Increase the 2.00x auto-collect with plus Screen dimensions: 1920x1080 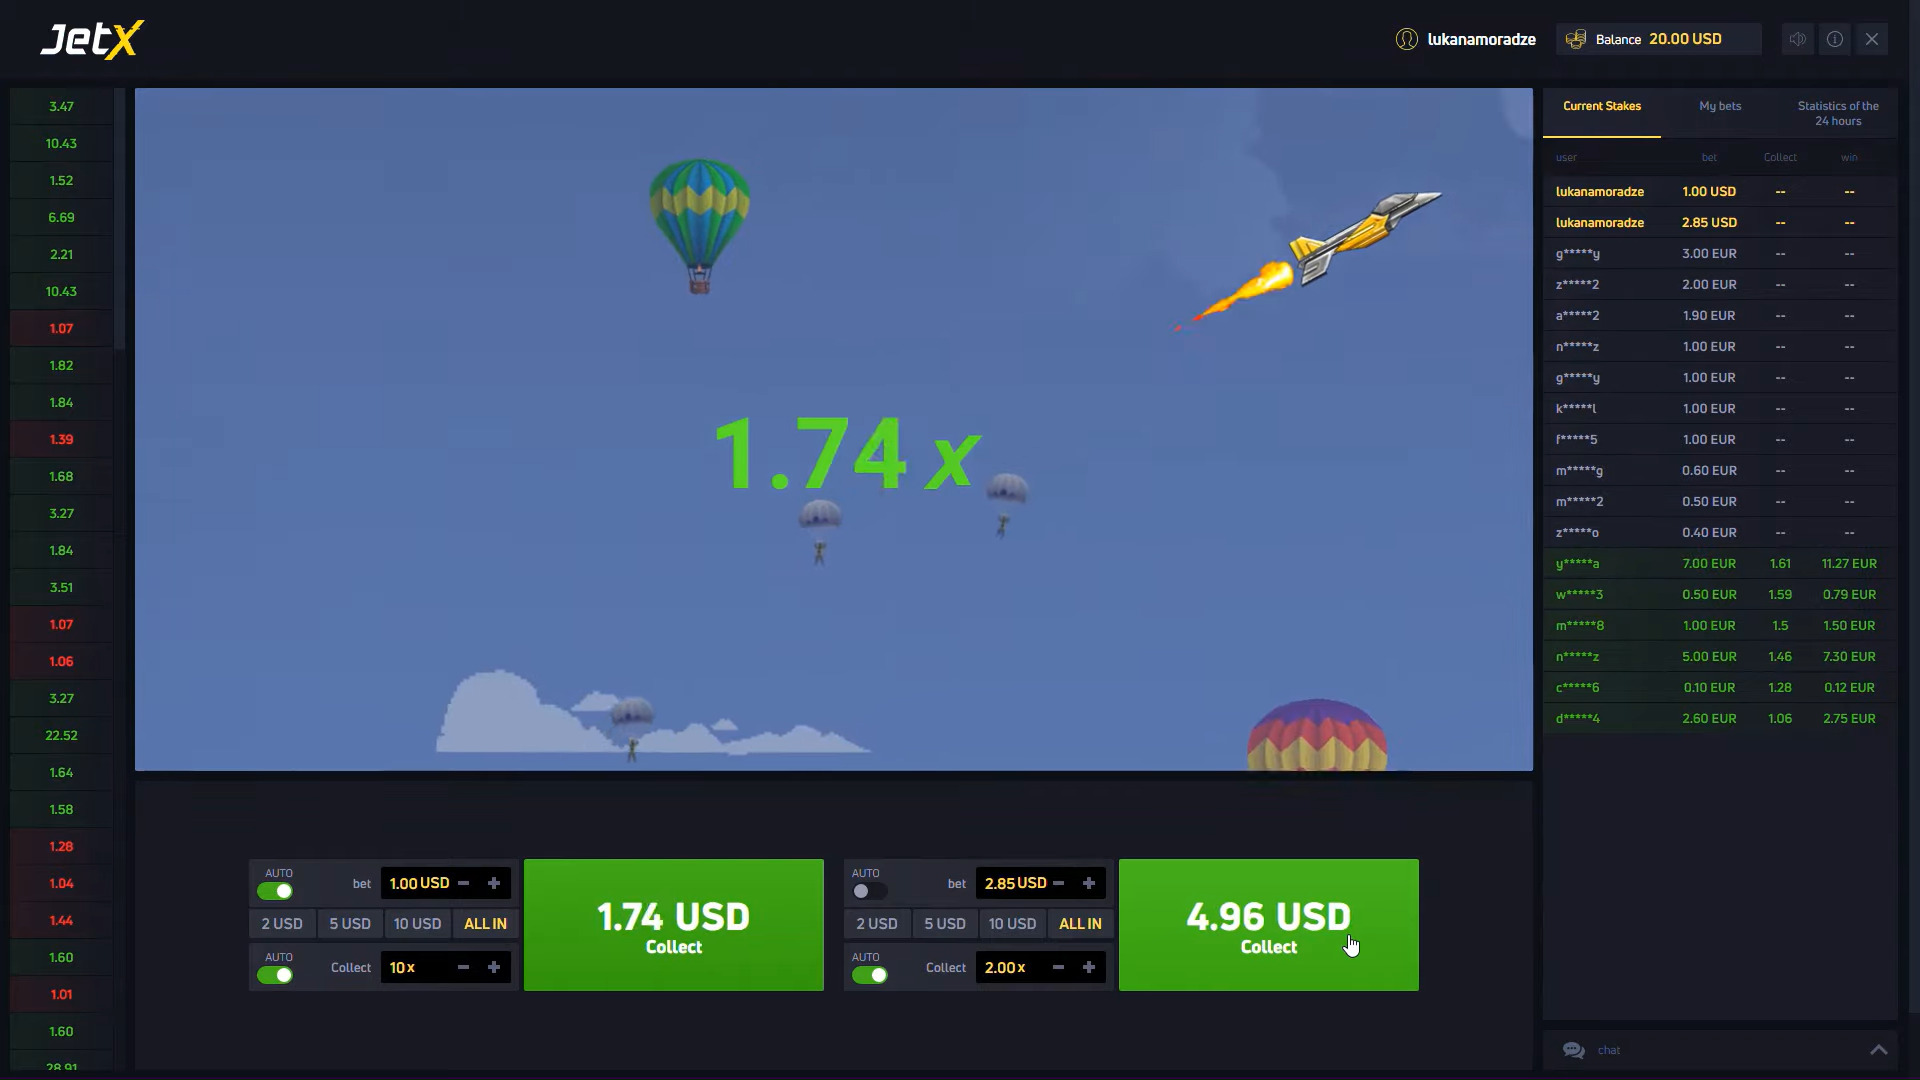click(1089, 967)
